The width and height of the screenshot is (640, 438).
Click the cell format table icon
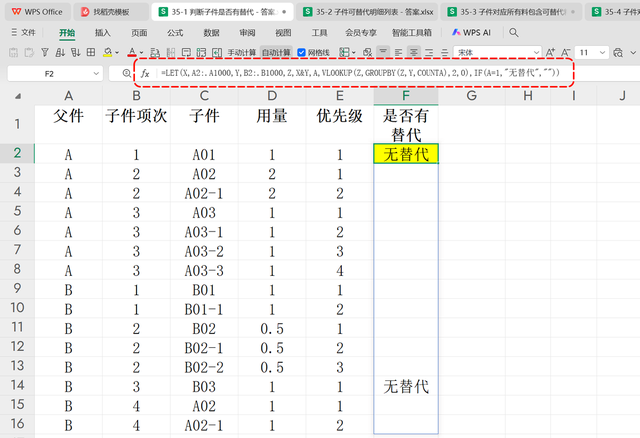pos(344,52)
